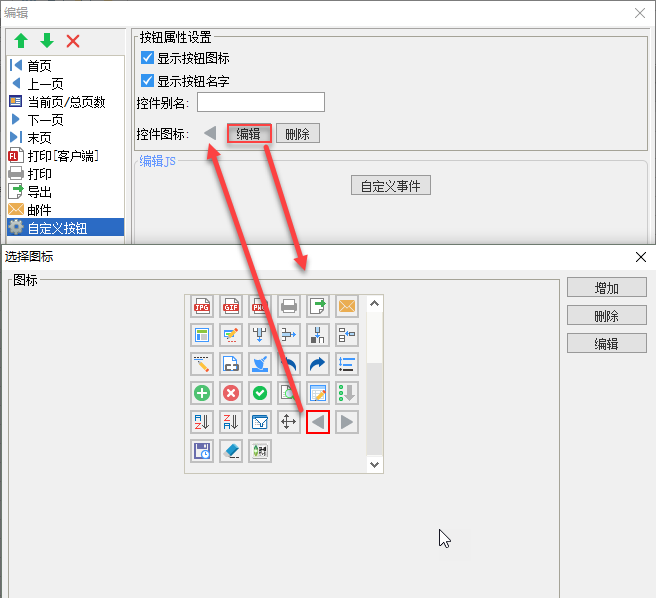
Task: Select 打印[客户端] list entry
Action: 65,156
